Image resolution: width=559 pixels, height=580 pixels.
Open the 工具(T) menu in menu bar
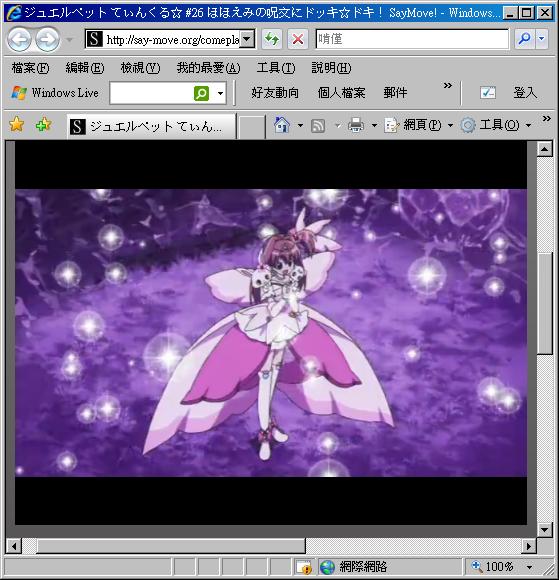(276, 68)
